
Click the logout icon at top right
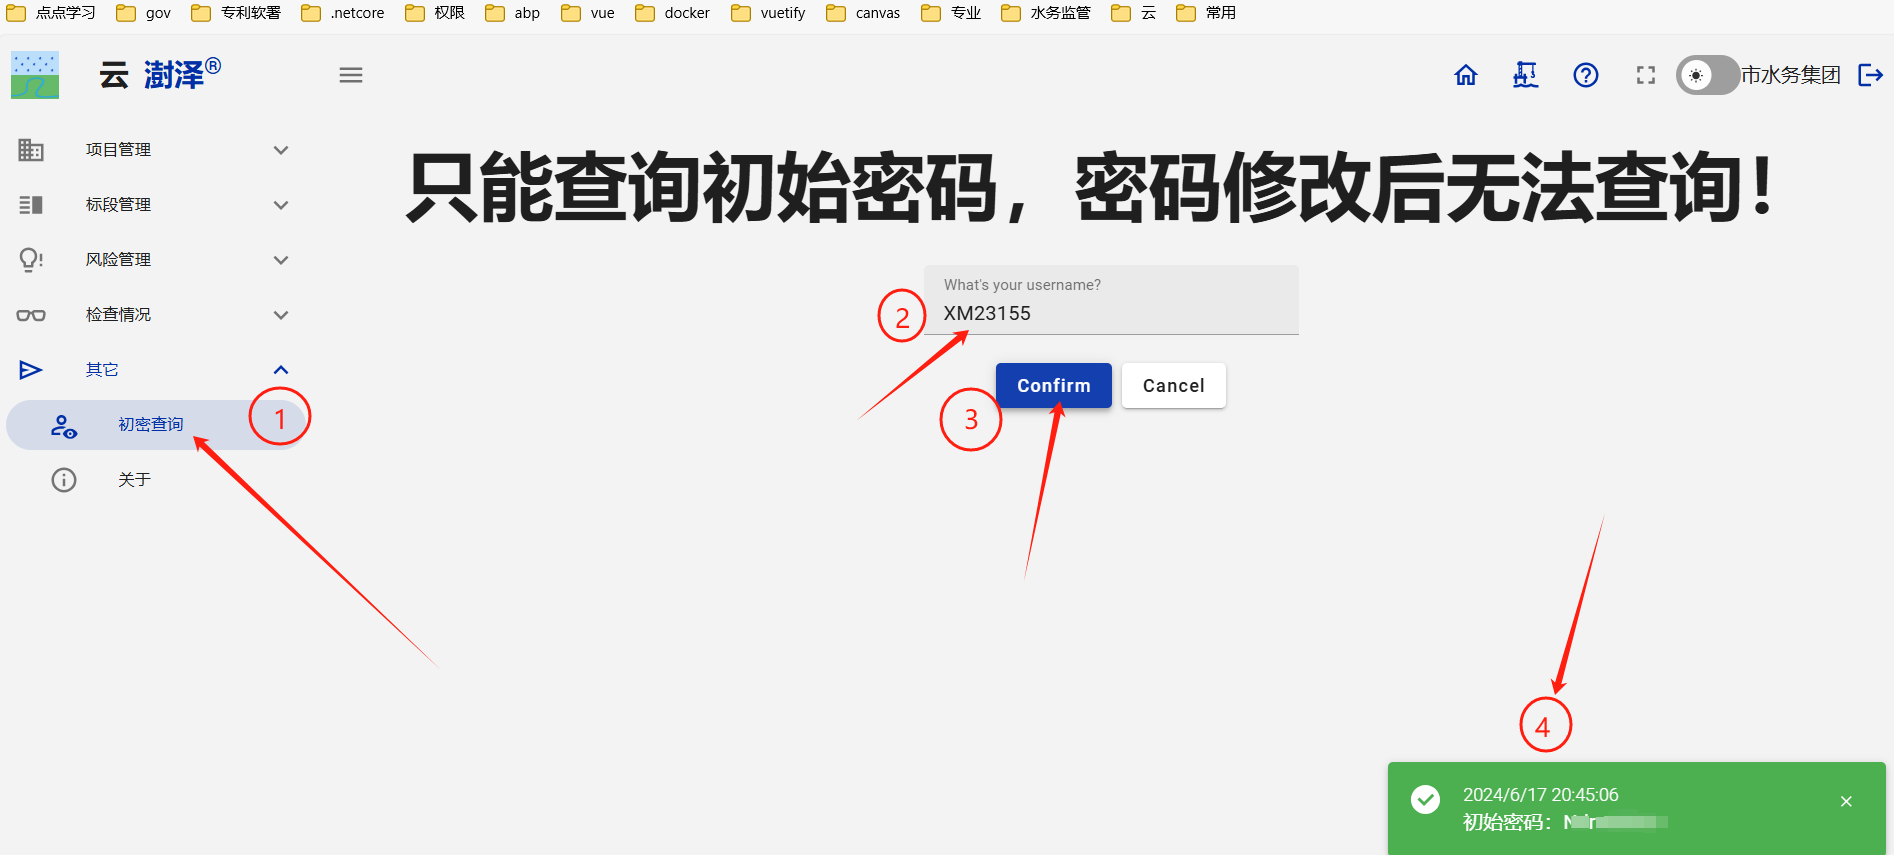[1869, 75]
